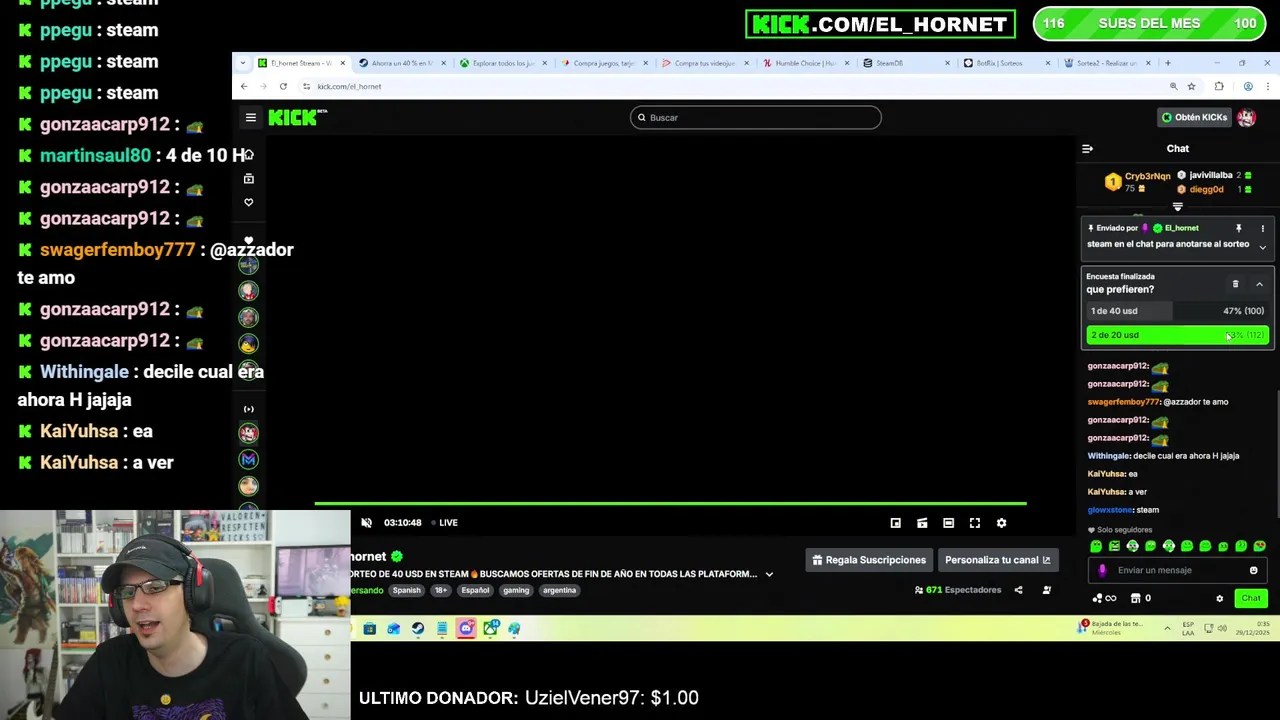The height and width of the screenshot is (720, 1280).
Task: Expand the stream title dropdown arrow
Action: pyautogui.click(x=769, y=574)
